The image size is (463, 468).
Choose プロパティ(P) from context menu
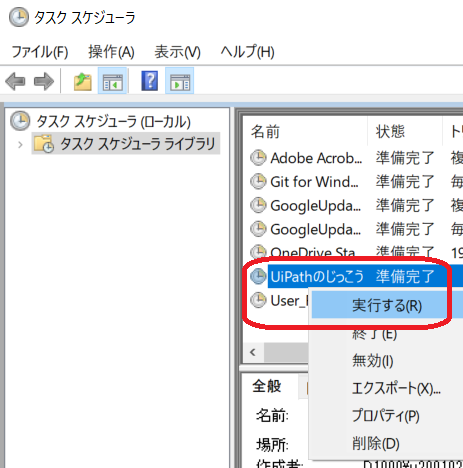[386, 416]
